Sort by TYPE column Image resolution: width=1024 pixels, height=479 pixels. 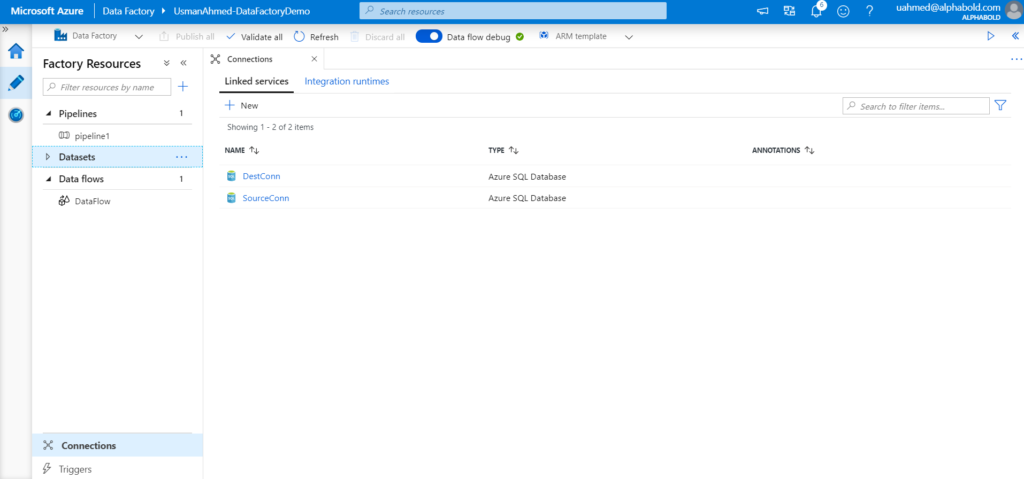point(504,150)
